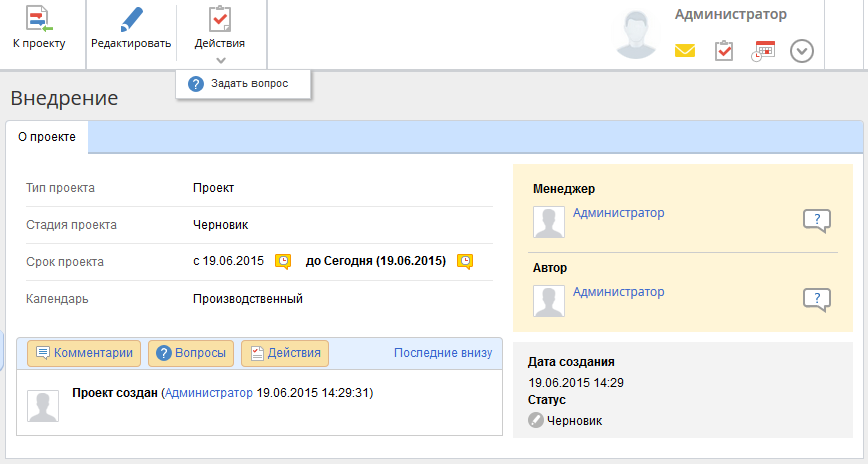Click clock icon next to start date
868x464 pixels.
[x=283, y=261]
